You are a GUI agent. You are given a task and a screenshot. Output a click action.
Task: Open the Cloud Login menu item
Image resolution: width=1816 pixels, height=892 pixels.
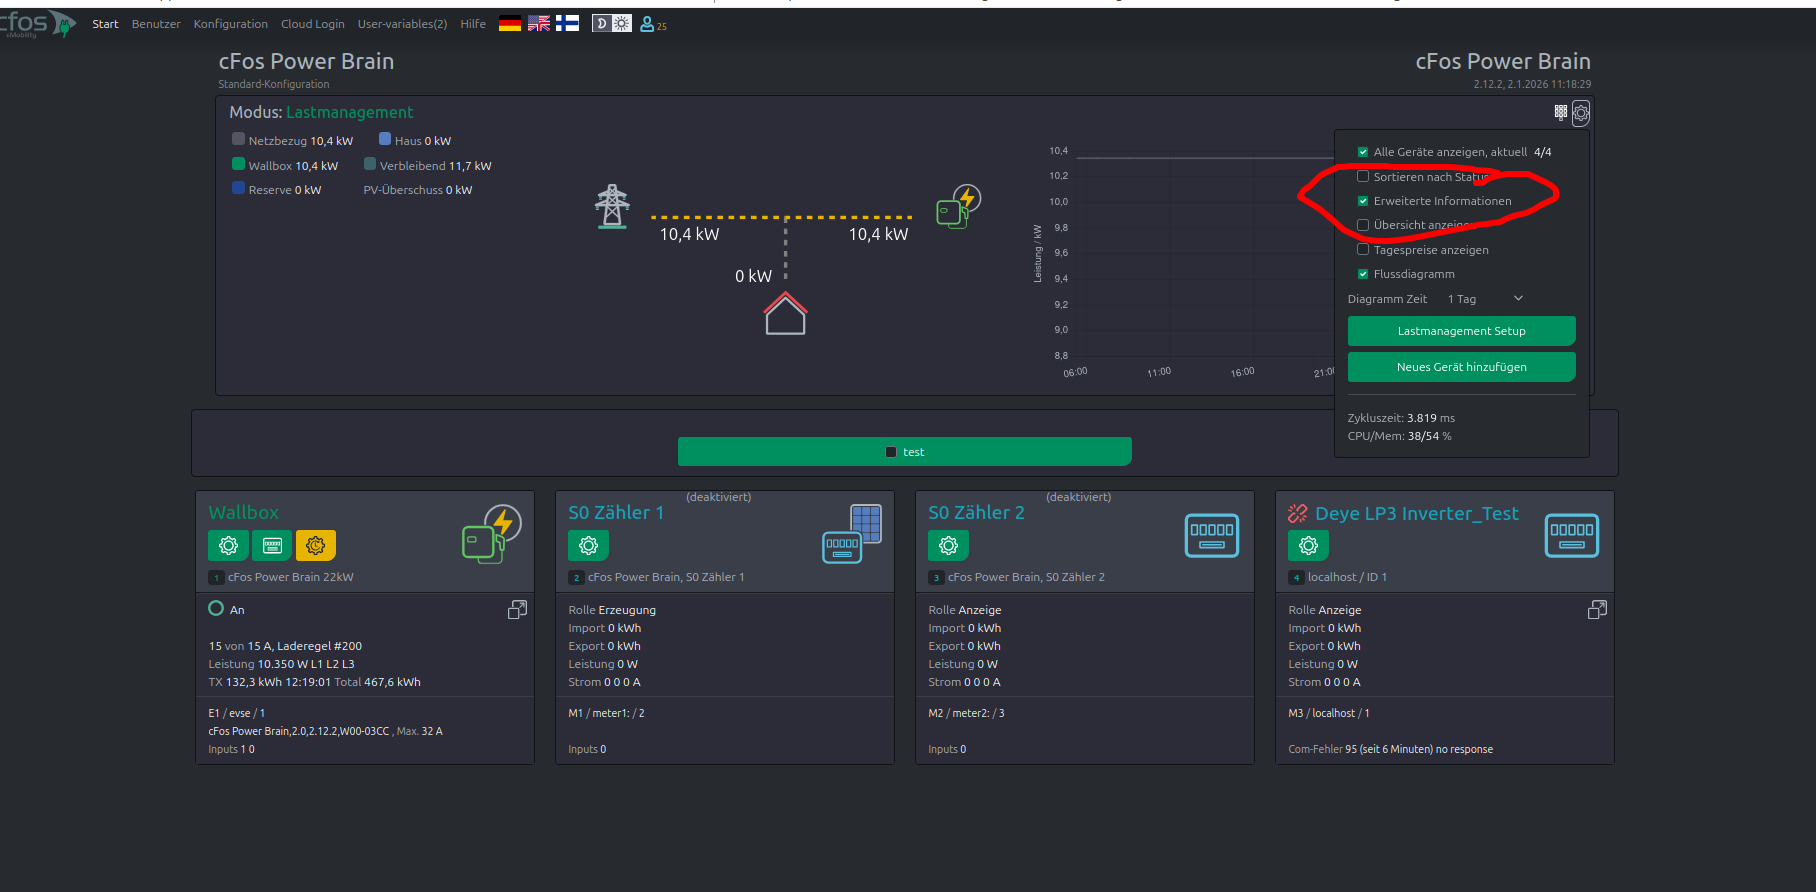pos(312,24)
